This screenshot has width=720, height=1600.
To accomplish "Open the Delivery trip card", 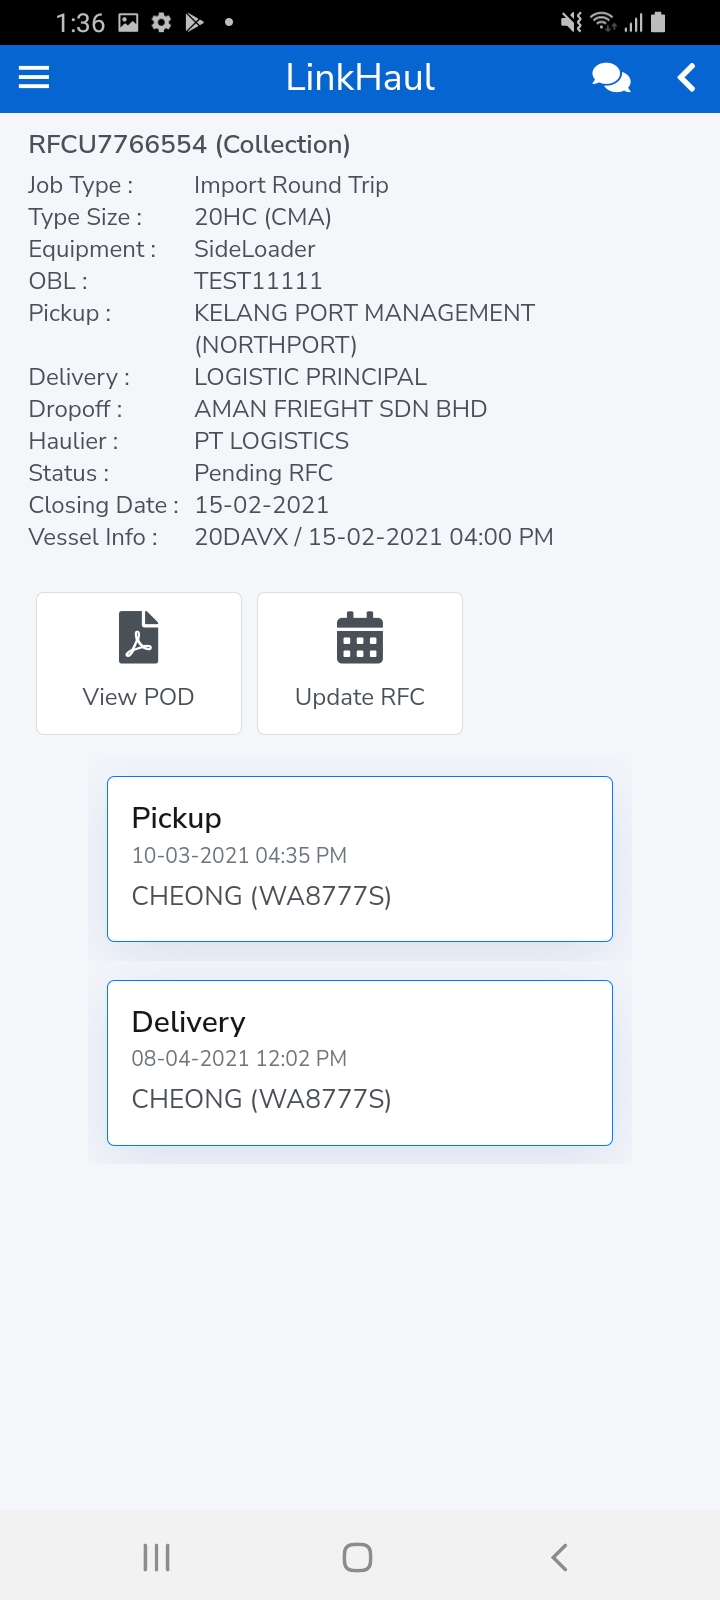I will click(360, 1062).
